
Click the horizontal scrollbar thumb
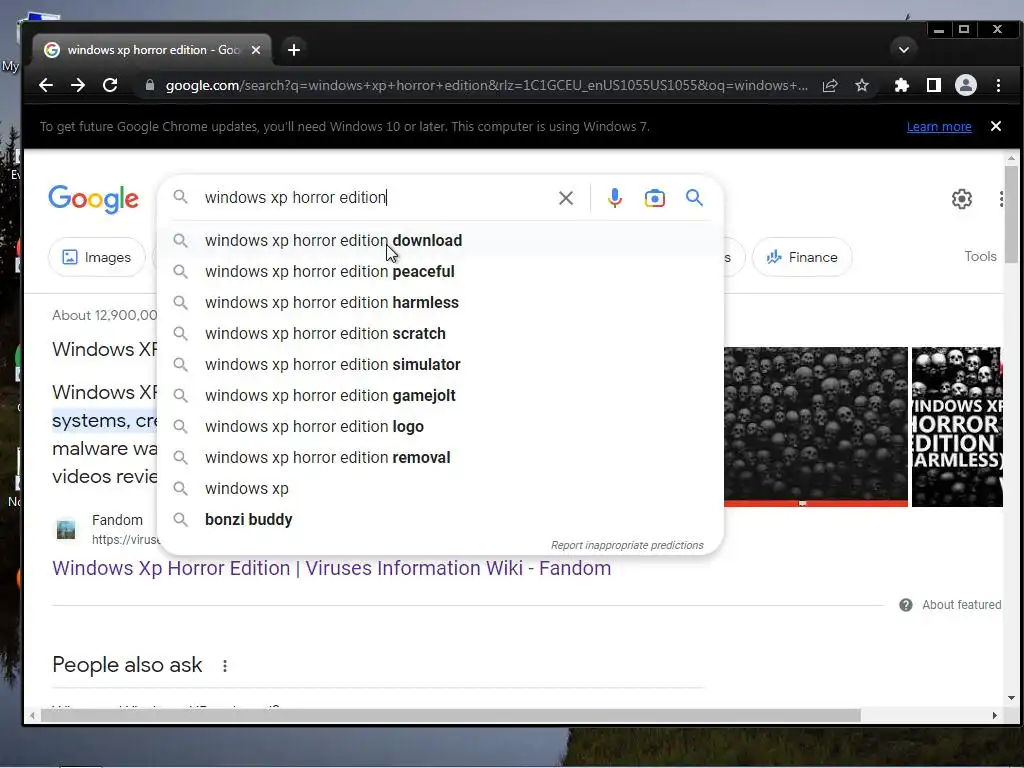click(451, 715)
